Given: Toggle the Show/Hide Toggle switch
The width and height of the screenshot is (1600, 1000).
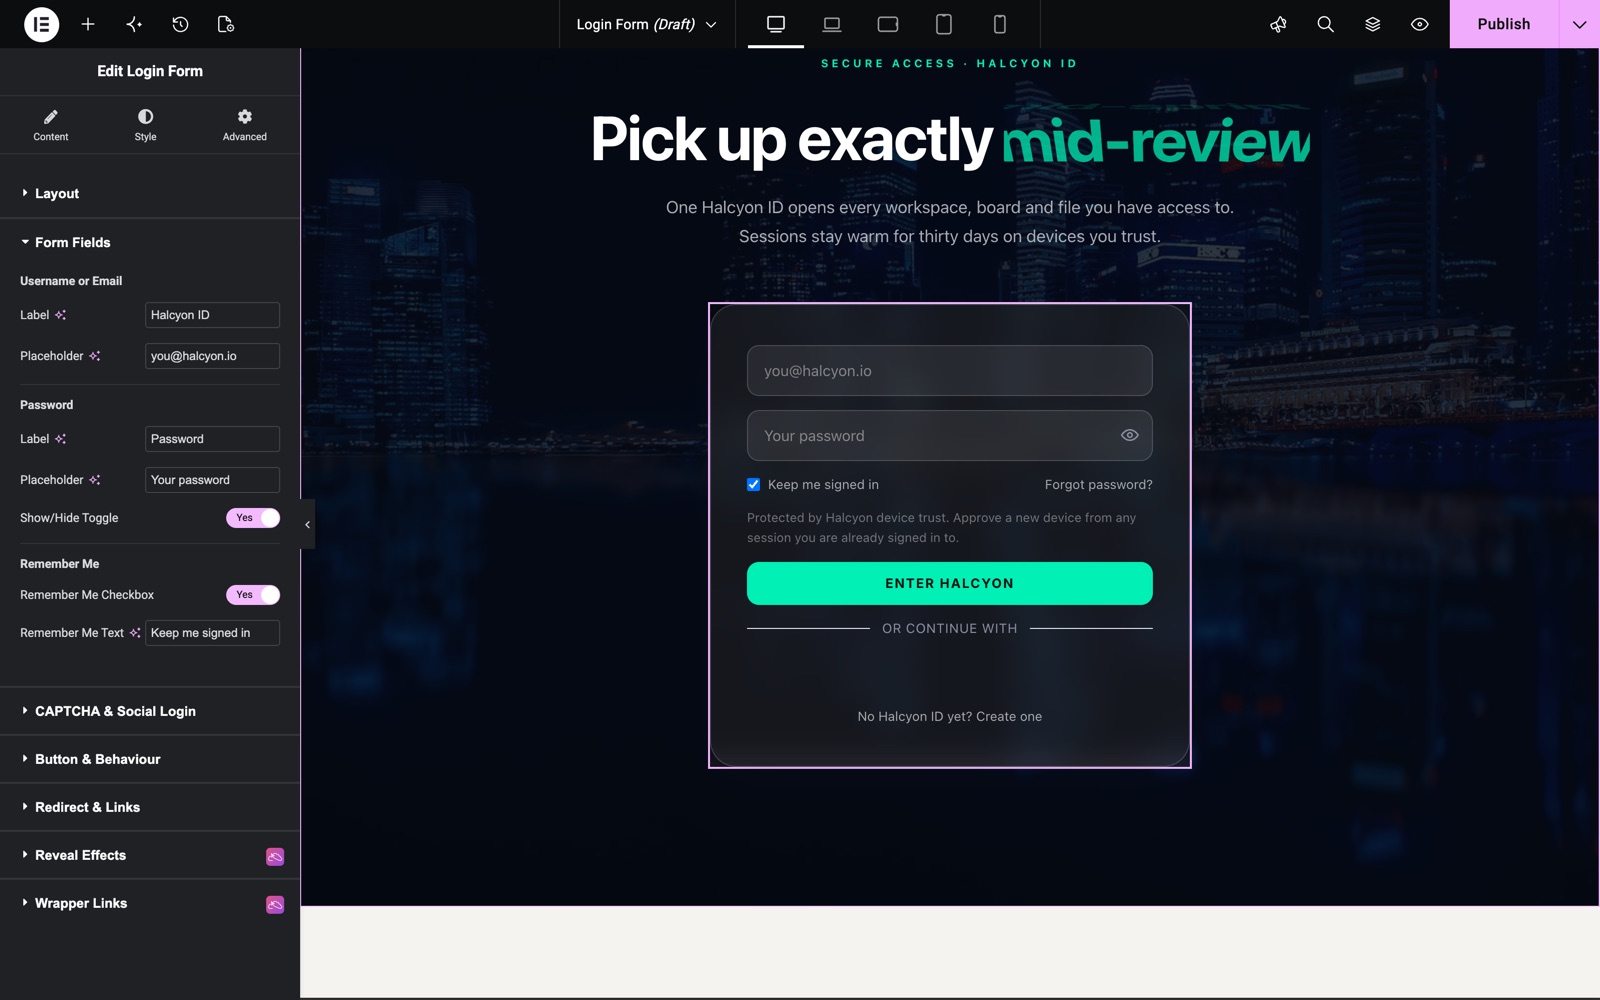Looking at the screenshot, I should coord(253,518).
